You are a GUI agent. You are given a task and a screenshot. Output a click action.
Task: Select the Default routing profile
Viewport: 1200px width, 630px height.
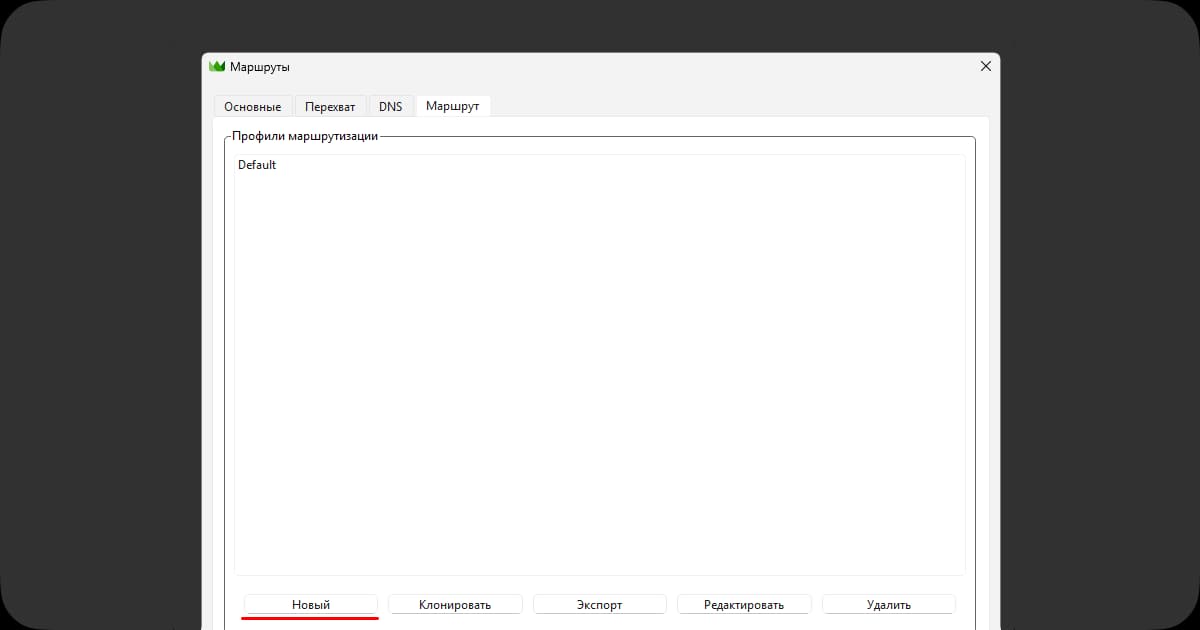coord(257,165)
